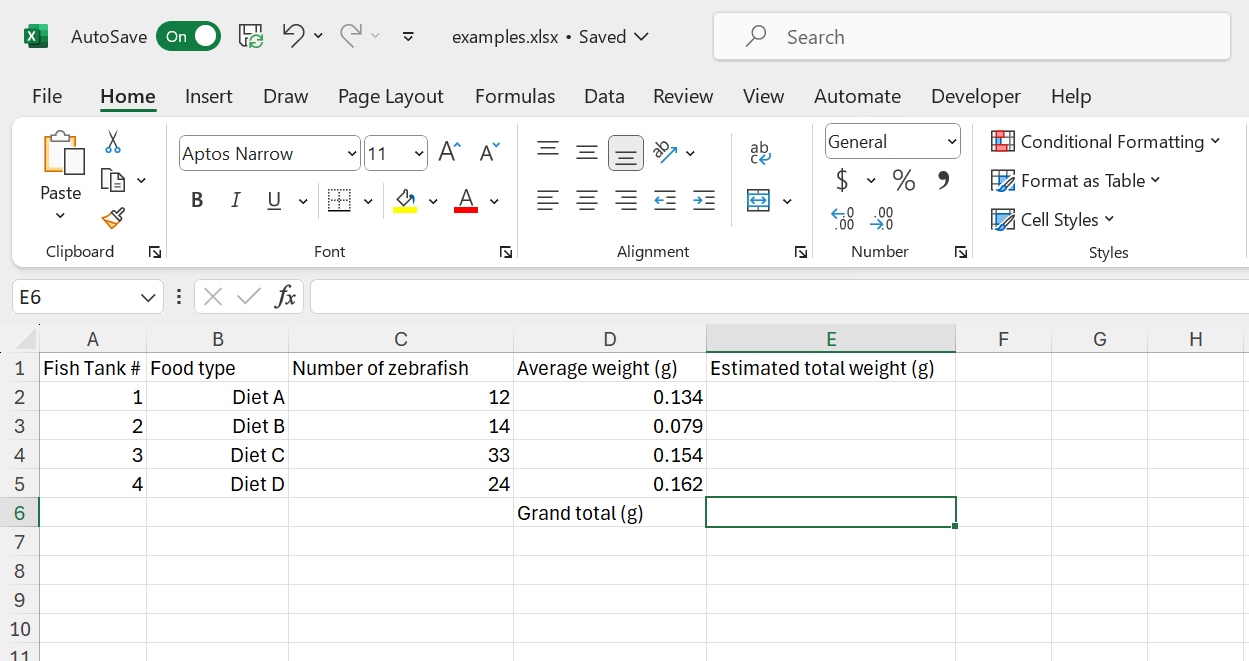Apply italic formatting
Screen dimensions: 1249x661
235,199
